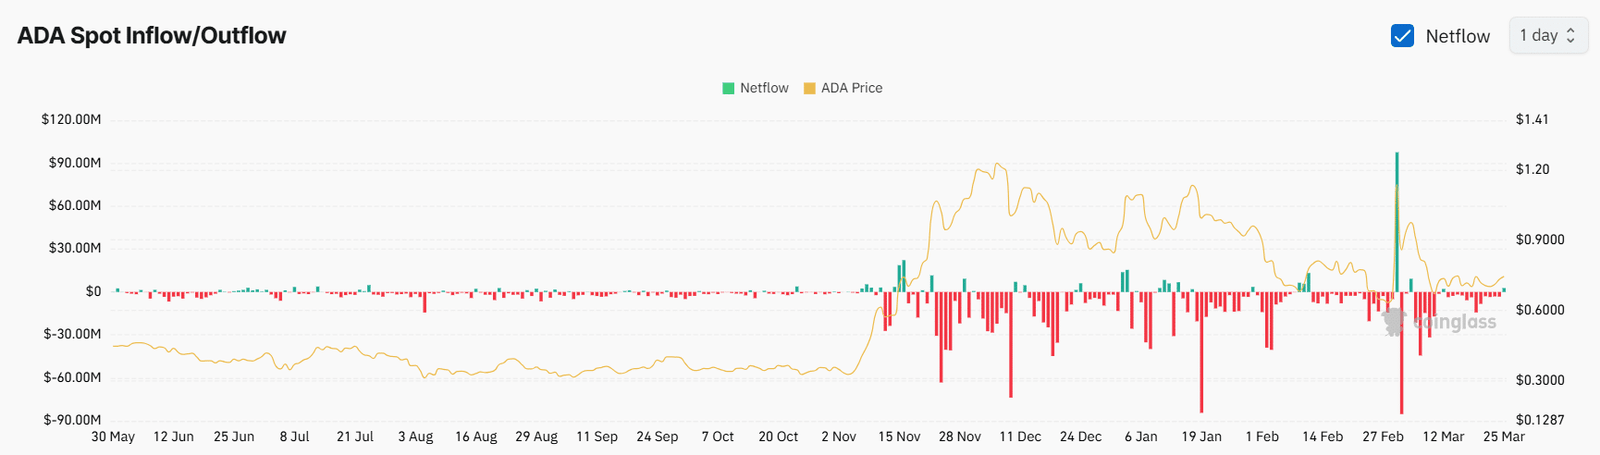
Task: Click the up-down chevron in interval selector
Action: (1571, 36)
